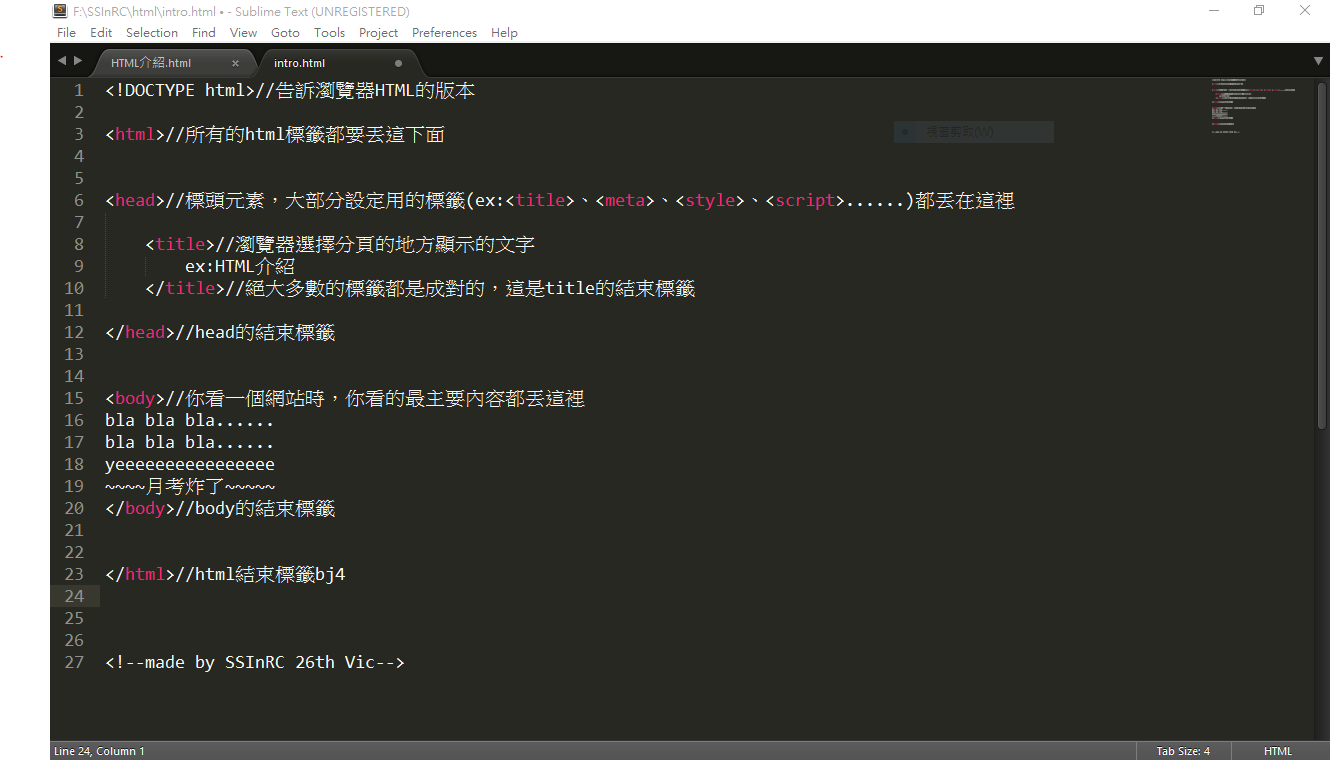Open the File menu
Image resolution: width=1330 pixels, height=760 pixels.
coord(66,32)
